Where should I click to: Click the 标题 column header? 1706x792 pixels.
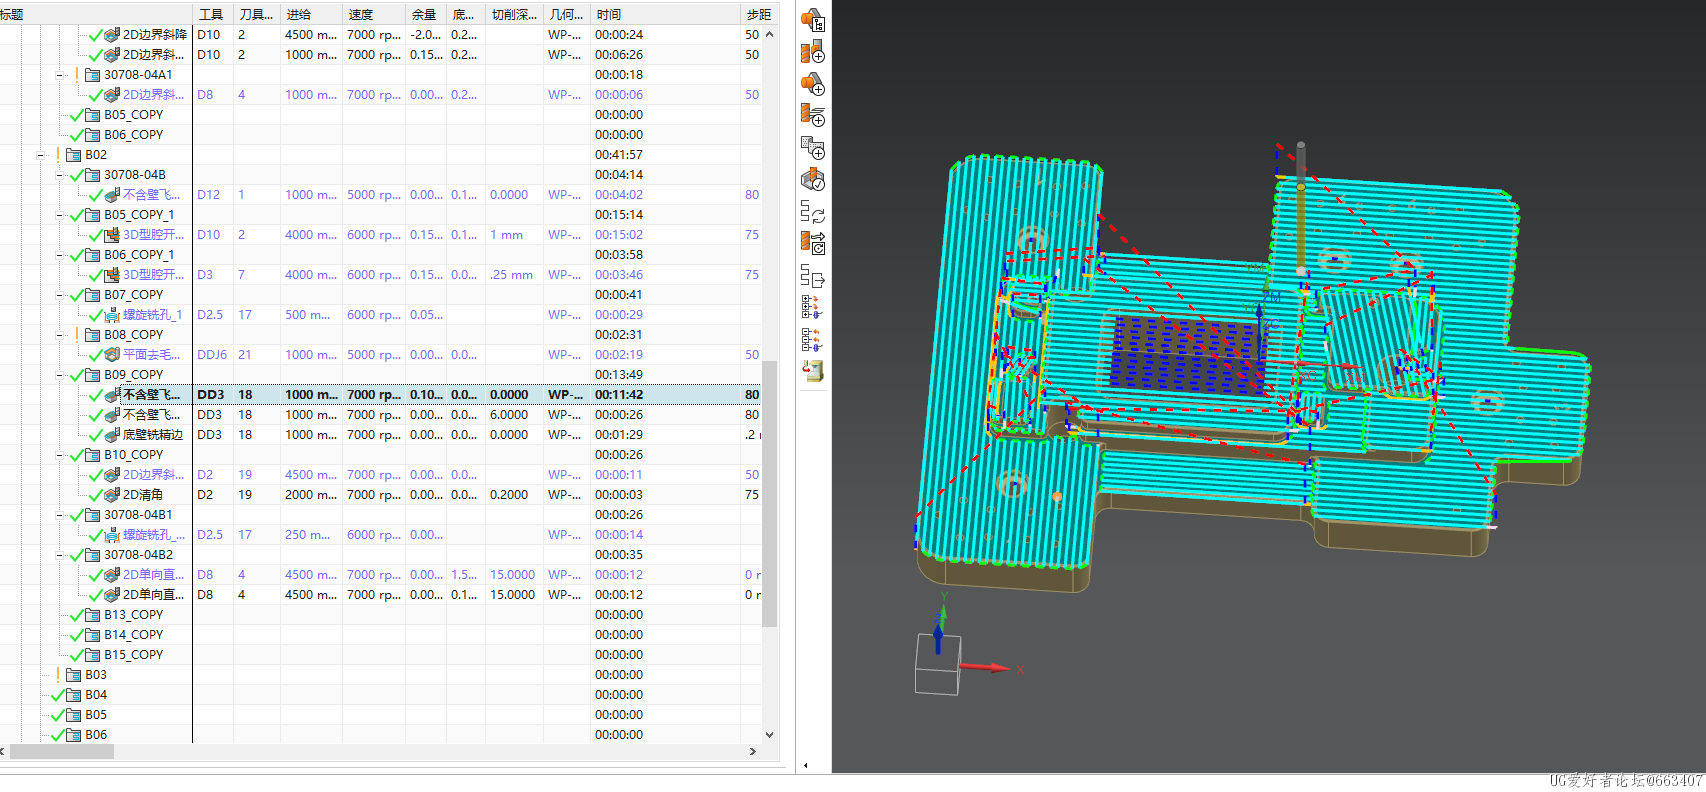click(96, 14)
